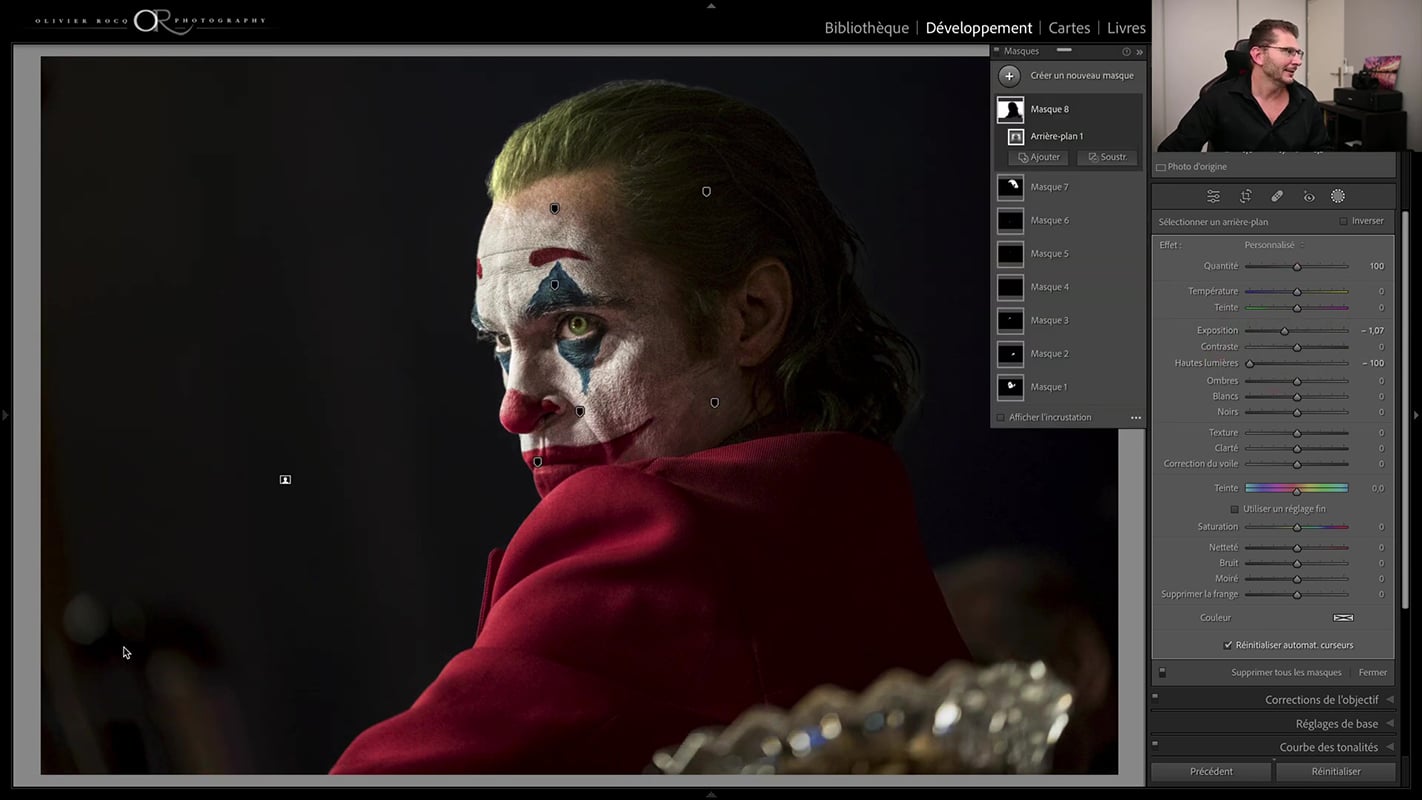Enable the Inverser checkbox
The image size is (1422, 800).
click(1343, 221)
